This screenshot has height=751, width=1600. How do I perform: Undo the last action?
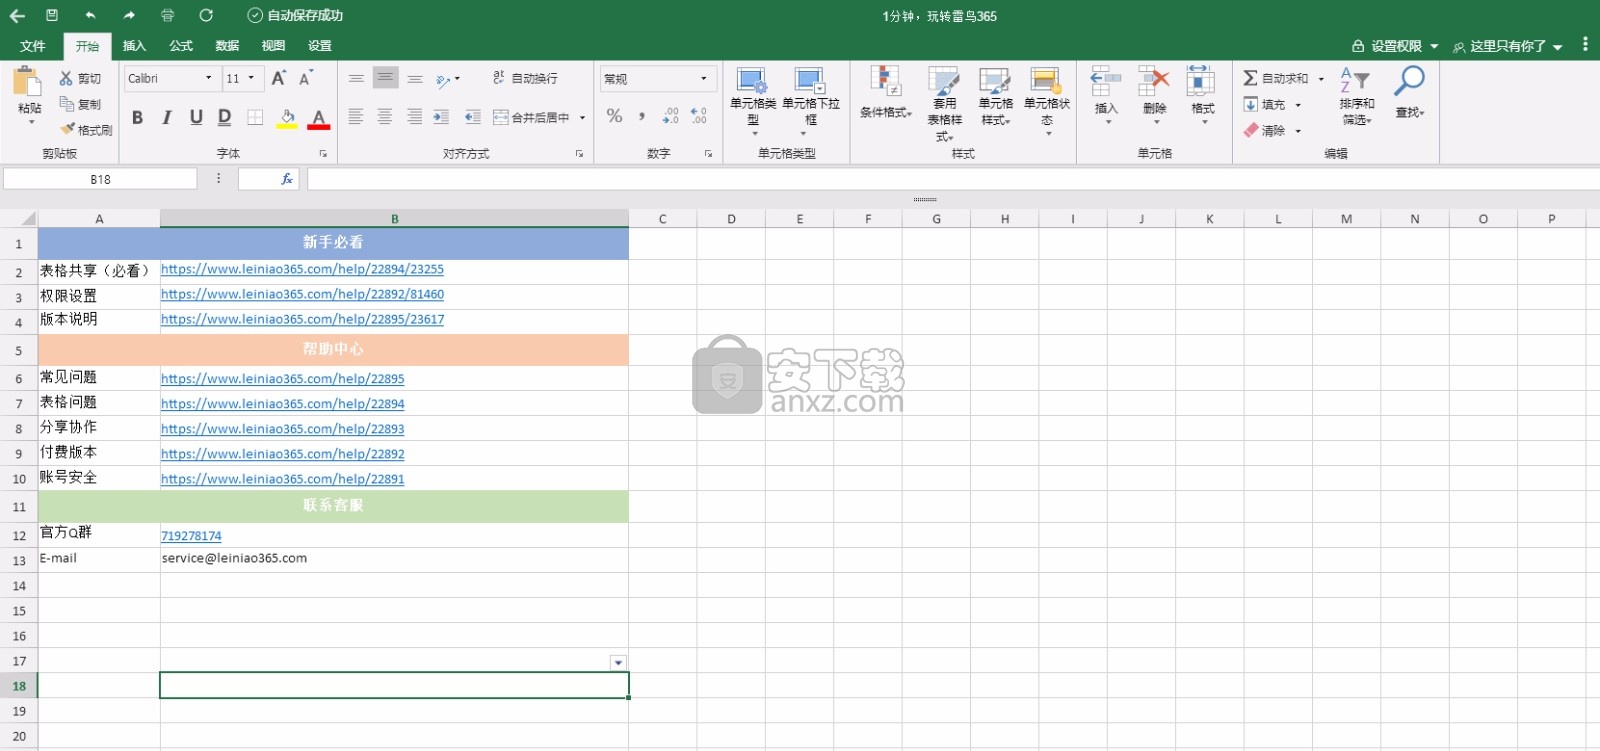coord(91,16)
